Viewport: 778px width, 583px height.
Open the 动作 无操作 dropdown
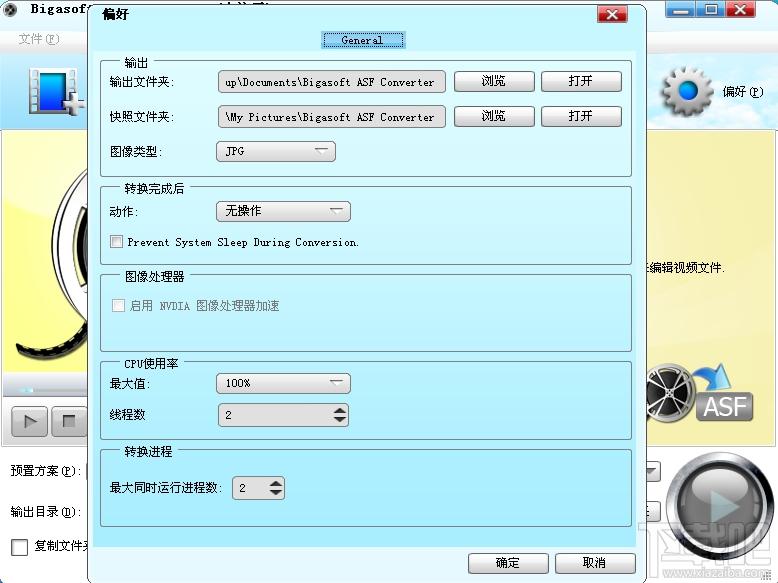click(283, 212)
